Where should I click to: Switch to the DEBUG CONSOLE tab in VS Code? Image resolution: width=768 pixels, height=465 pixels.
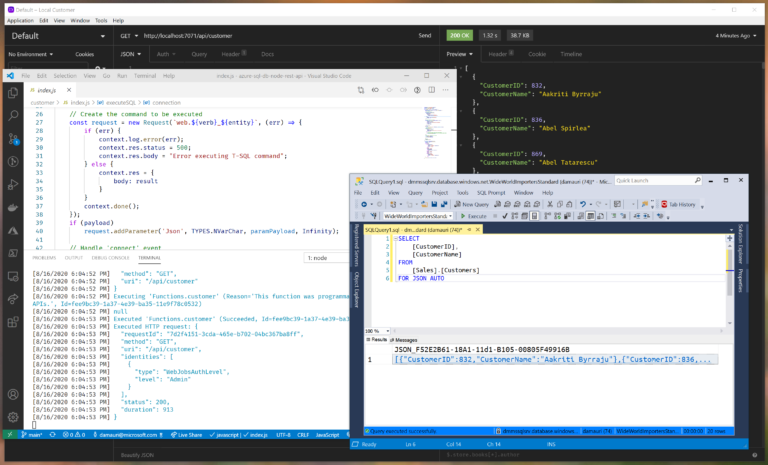pyautogui.click(x=110, y=258)
